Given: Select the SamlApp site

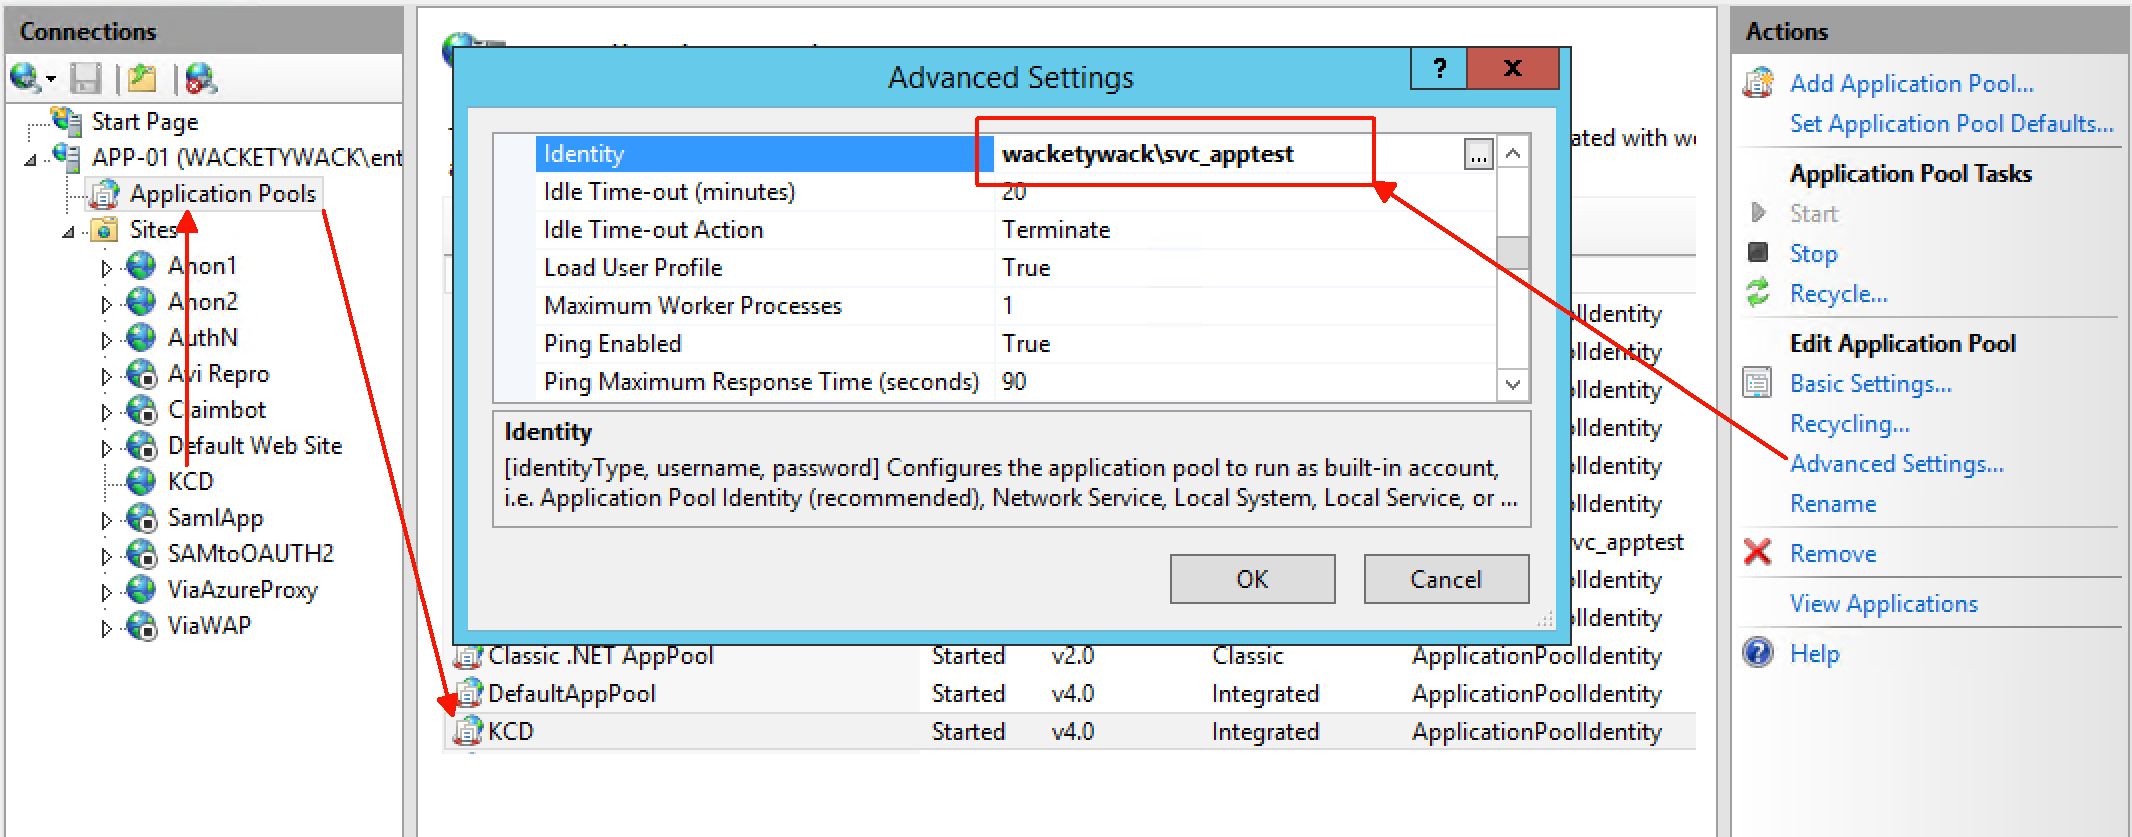Looking at the screenshot, I should click(x=215, y=518).
